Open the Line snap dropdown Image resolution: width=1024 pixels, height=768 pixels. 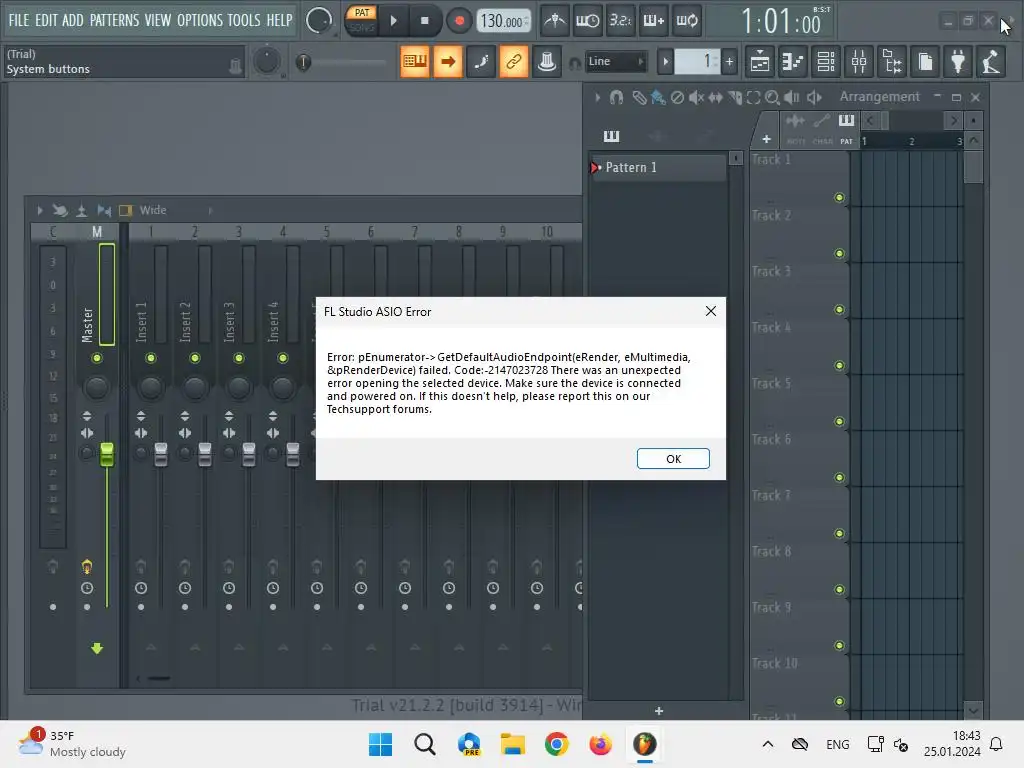(615, 61)
